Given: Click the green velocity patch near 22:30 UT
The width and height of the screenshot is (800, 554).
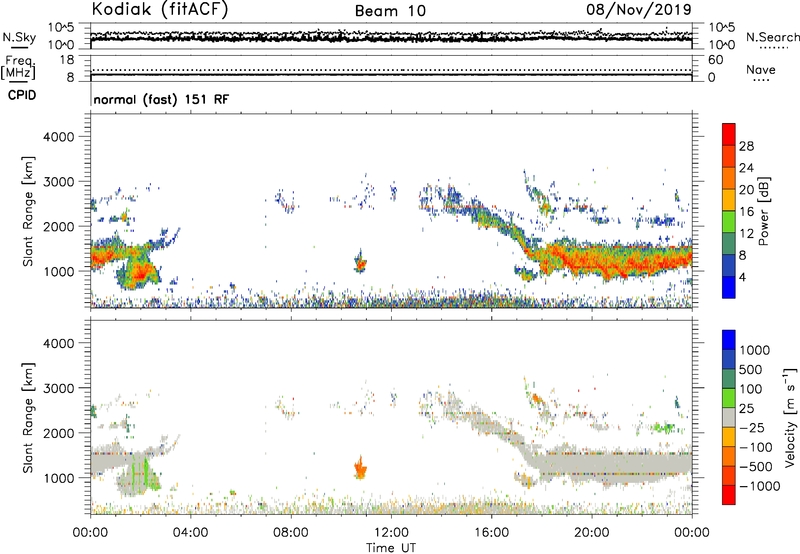Looking at the screenshot, I should [x=664, y=427].
